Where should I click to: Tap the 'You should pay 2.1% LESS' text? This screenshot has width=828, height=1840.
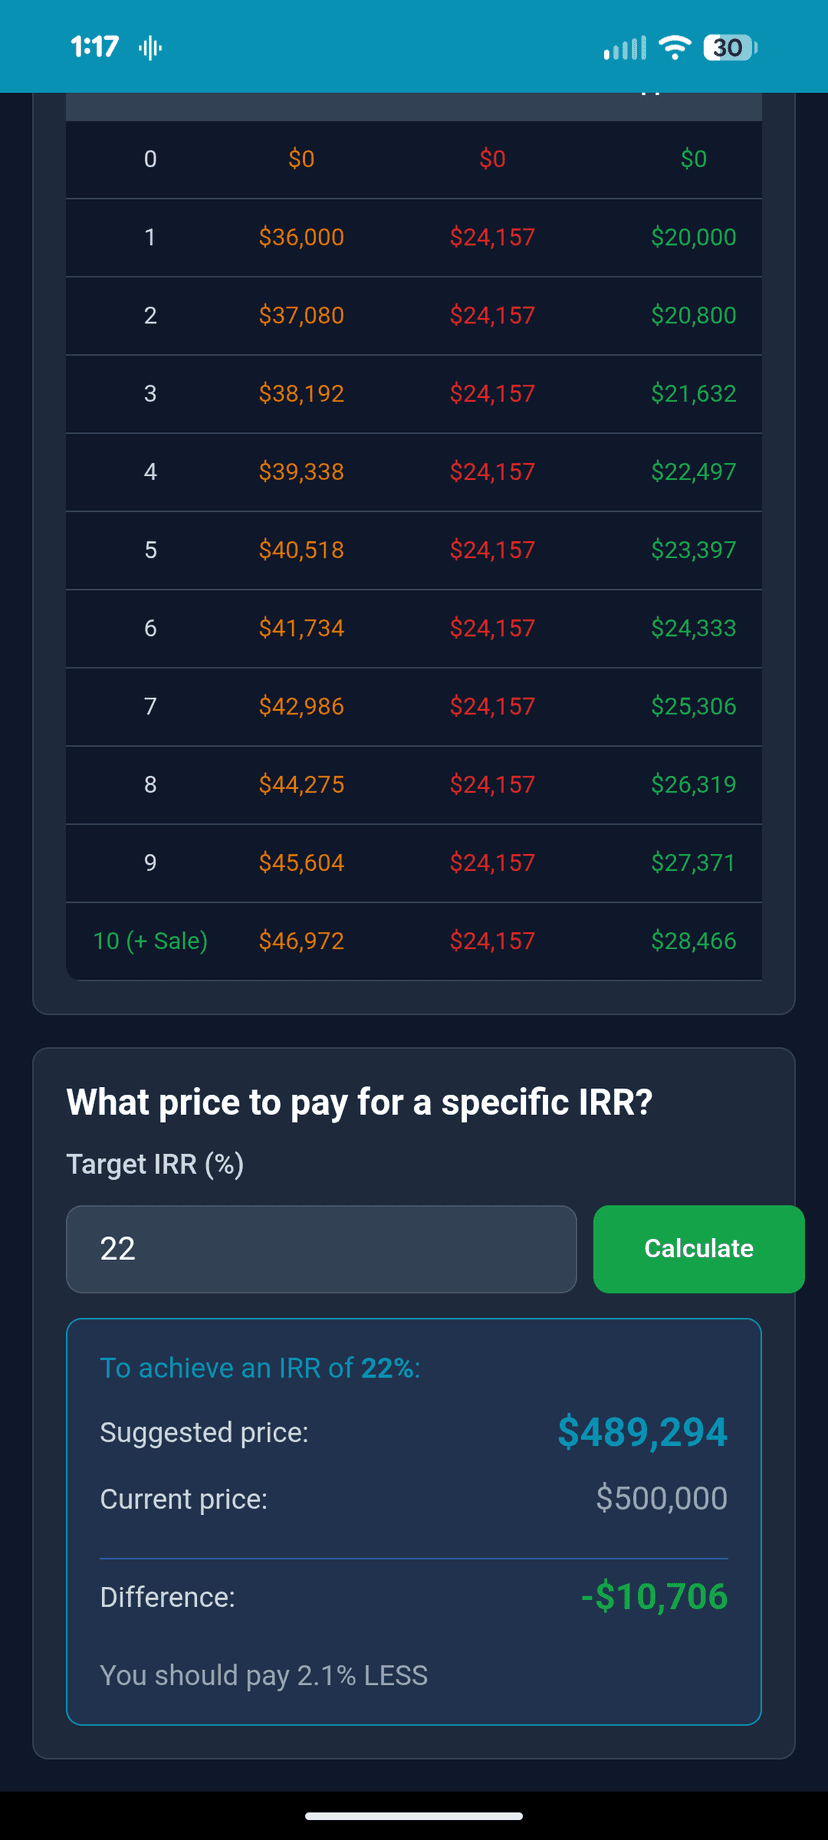(264, 1675)
